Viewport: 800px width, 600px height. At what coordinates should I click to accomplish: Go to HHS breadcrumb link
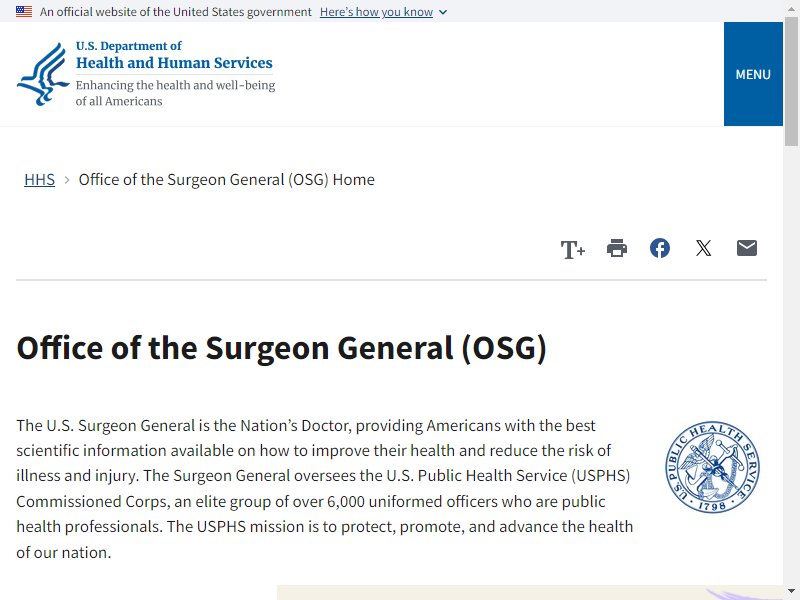pyautogui.click(x=39, y=180)
